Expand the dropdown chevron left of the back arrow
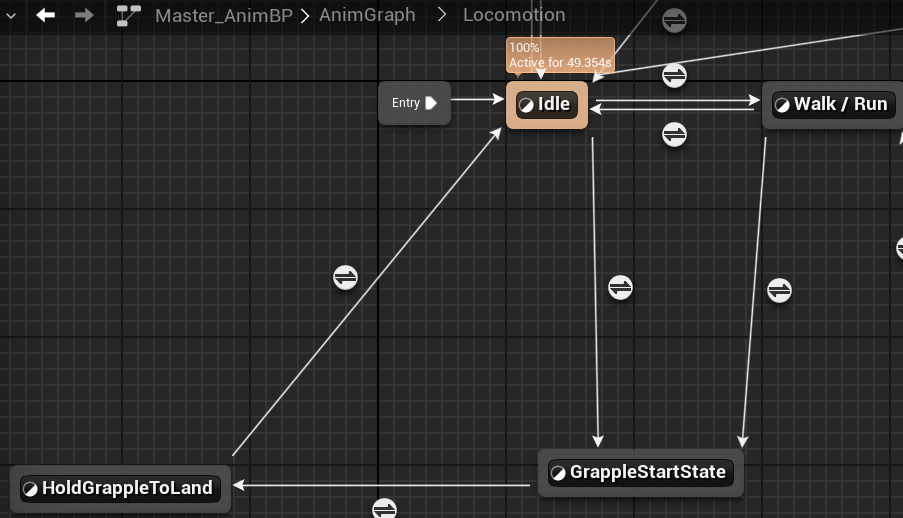Screen dimensions: 903x518 coord(11,16)
